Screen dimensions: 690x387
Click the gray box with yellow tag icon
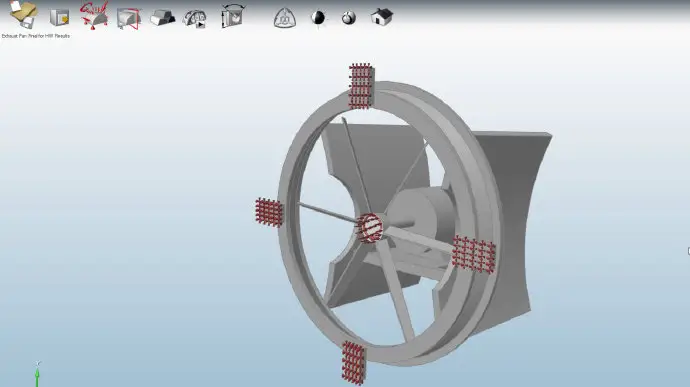[x=59, y=18]
